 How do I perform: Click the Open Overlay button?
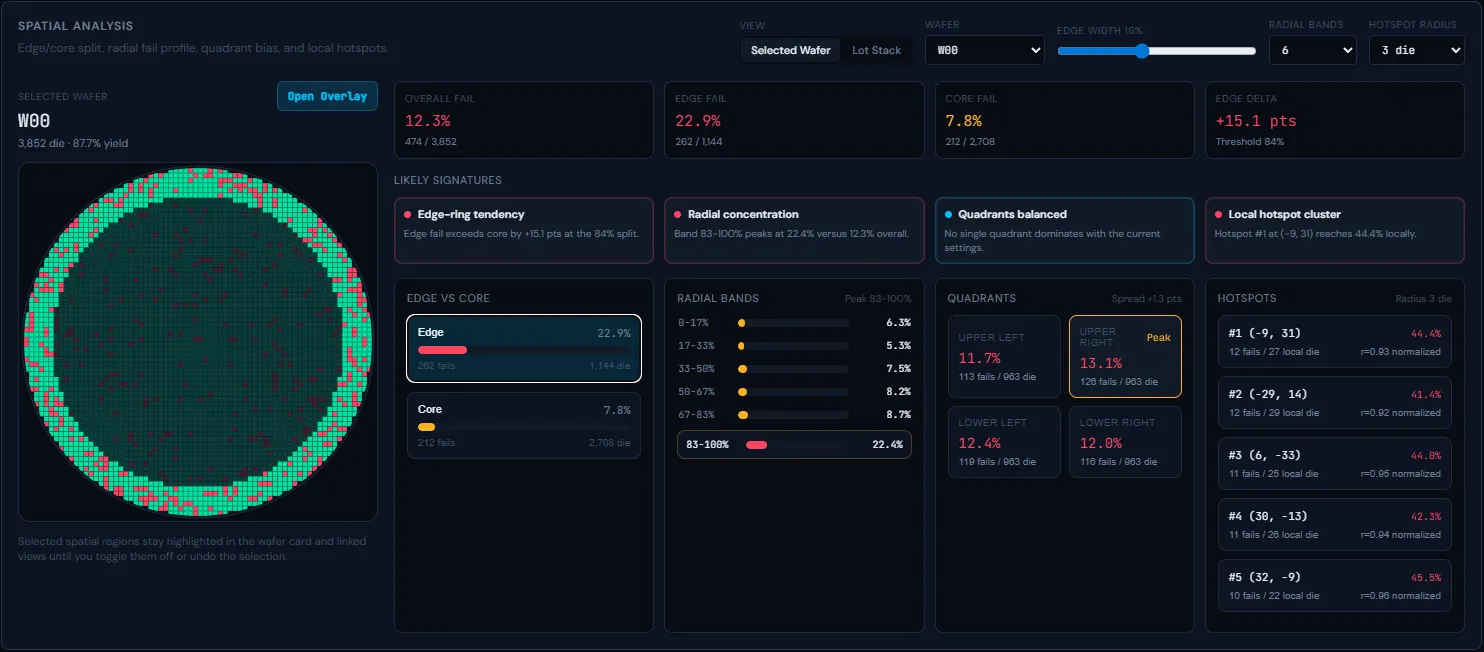[327, 96]
